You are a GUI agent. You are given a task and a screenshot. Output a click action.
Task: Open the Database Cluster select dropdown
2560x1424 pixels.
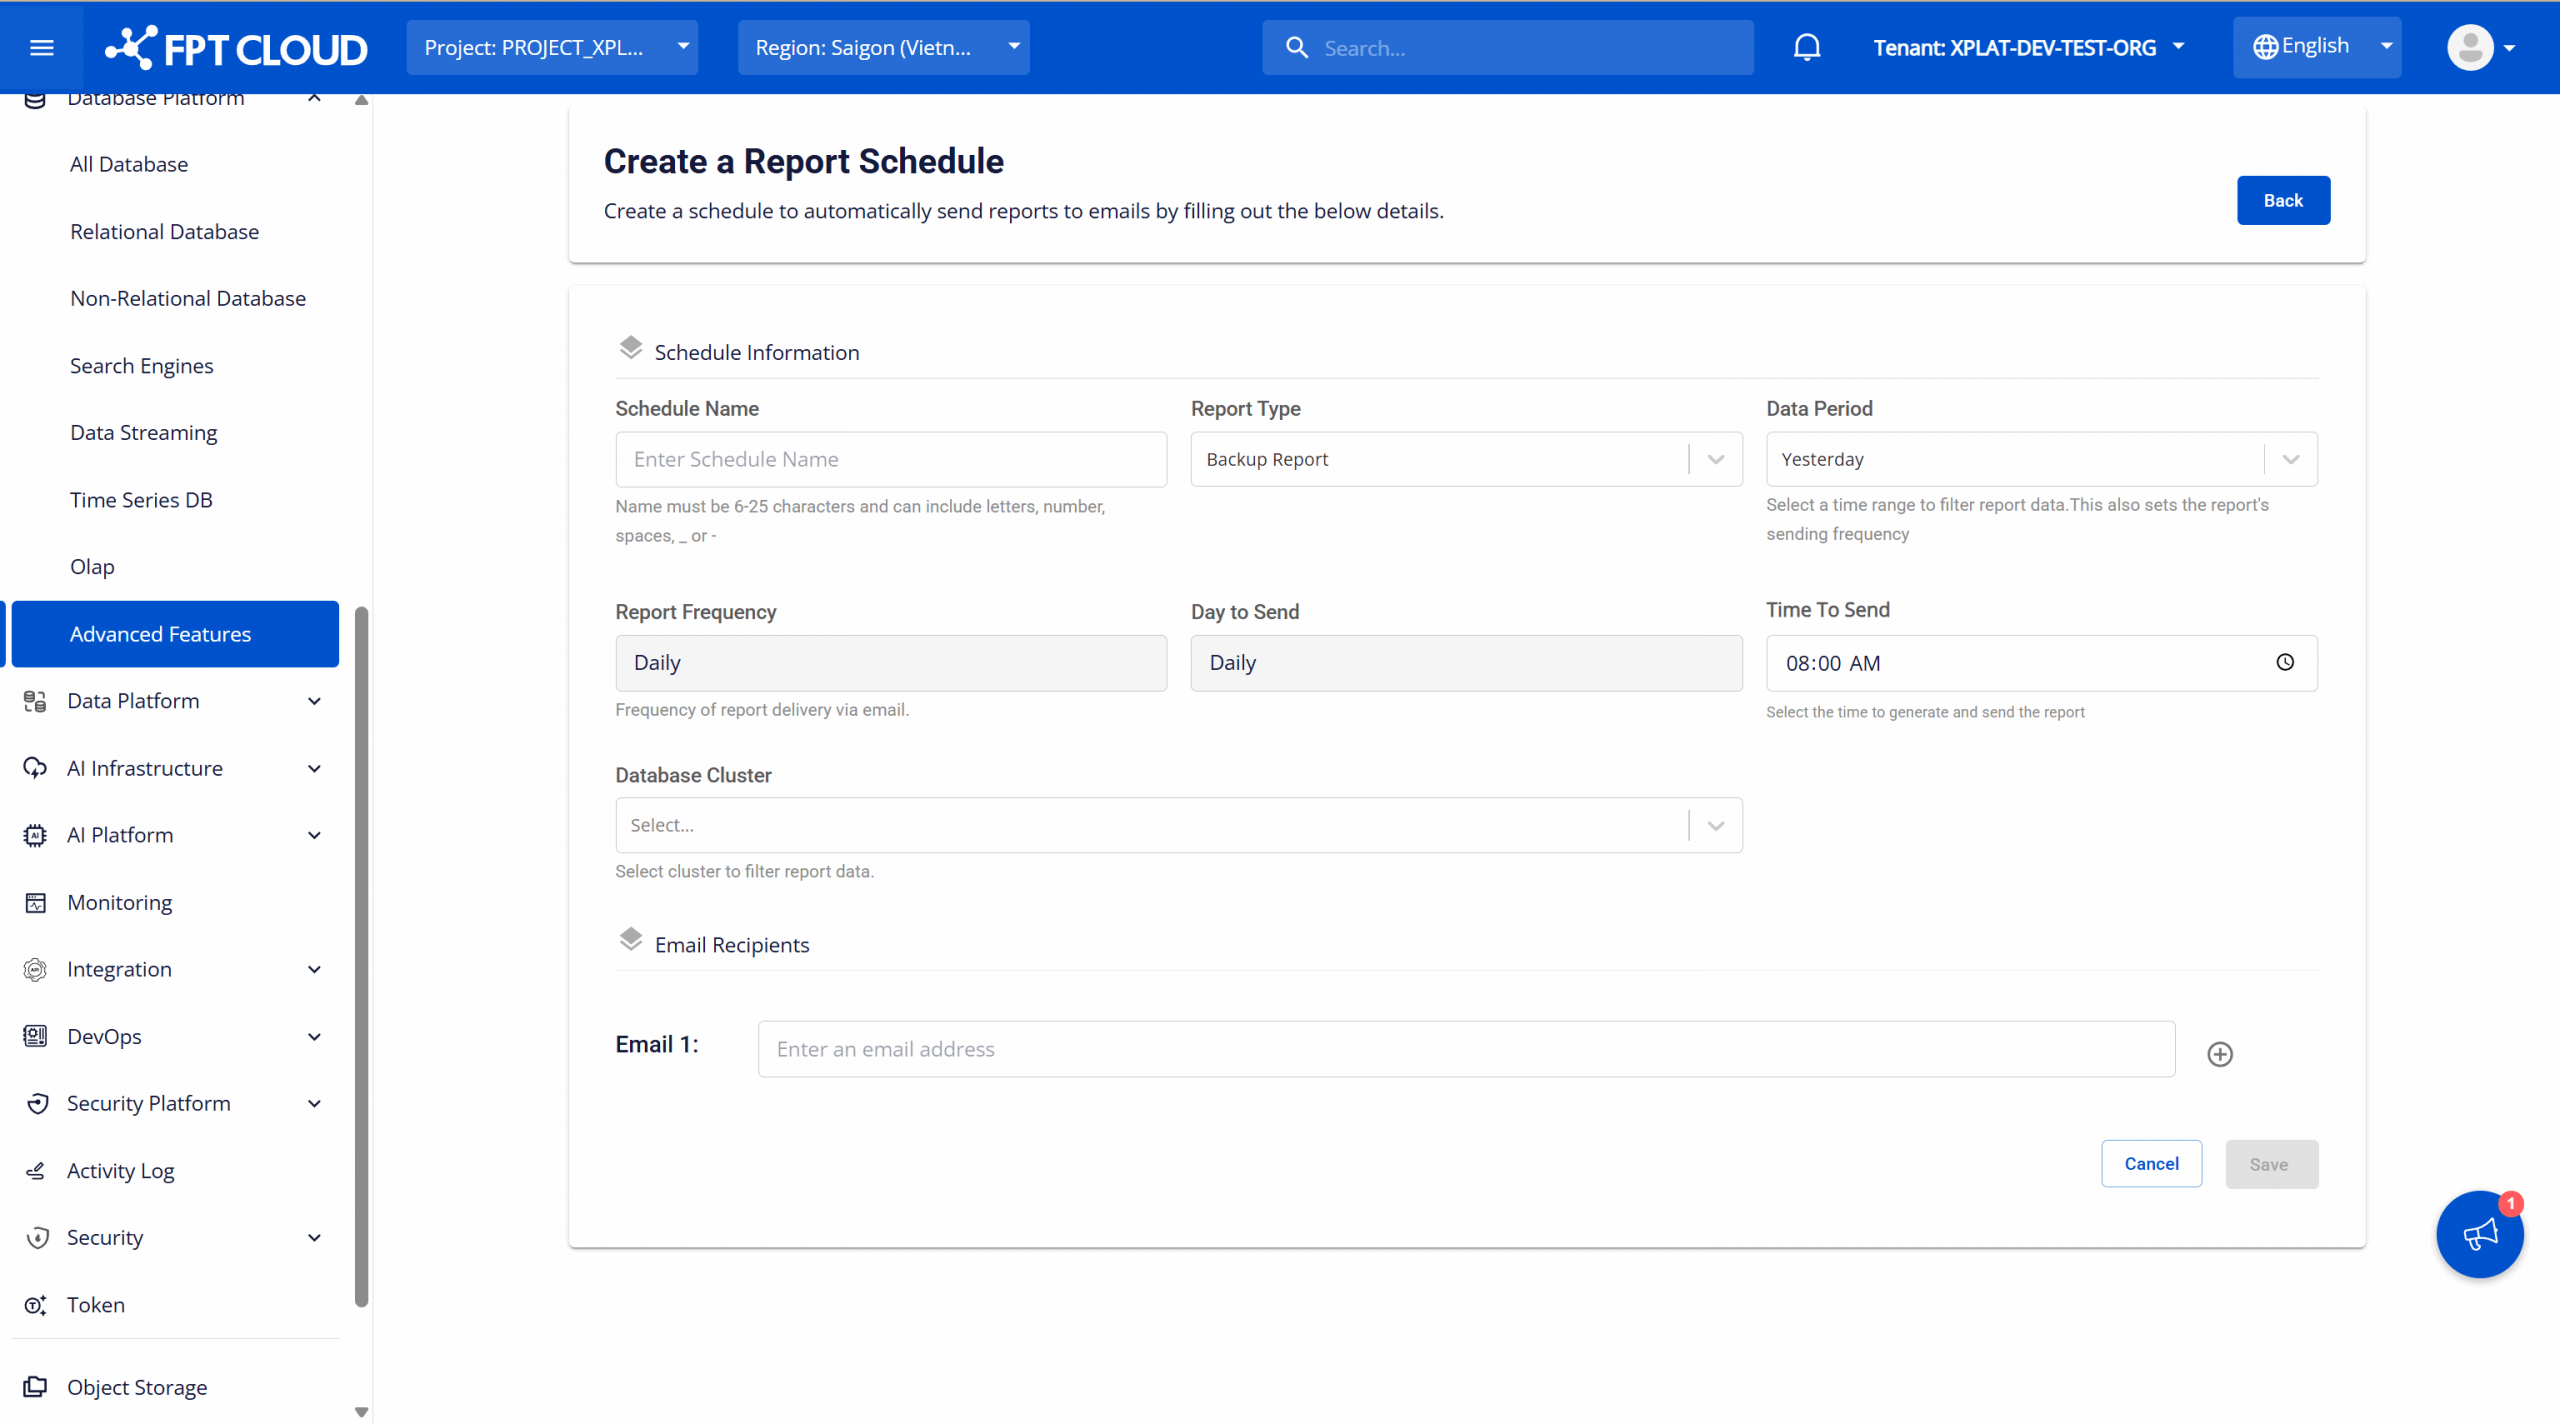pyautogui.click(x=1178, y=825)
